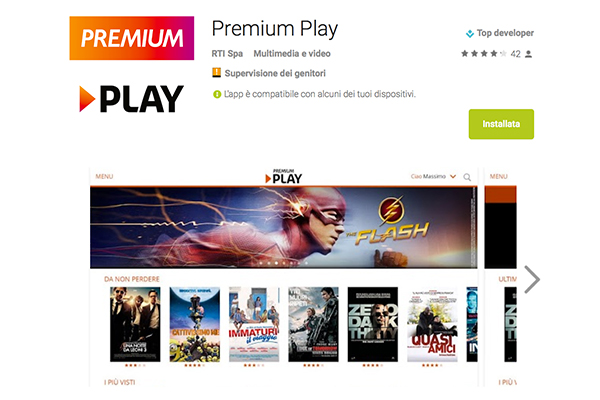Click the star rating display
The width and height of the screenshot is (600, 400).
pyautogui.click(x=484, y=54)
